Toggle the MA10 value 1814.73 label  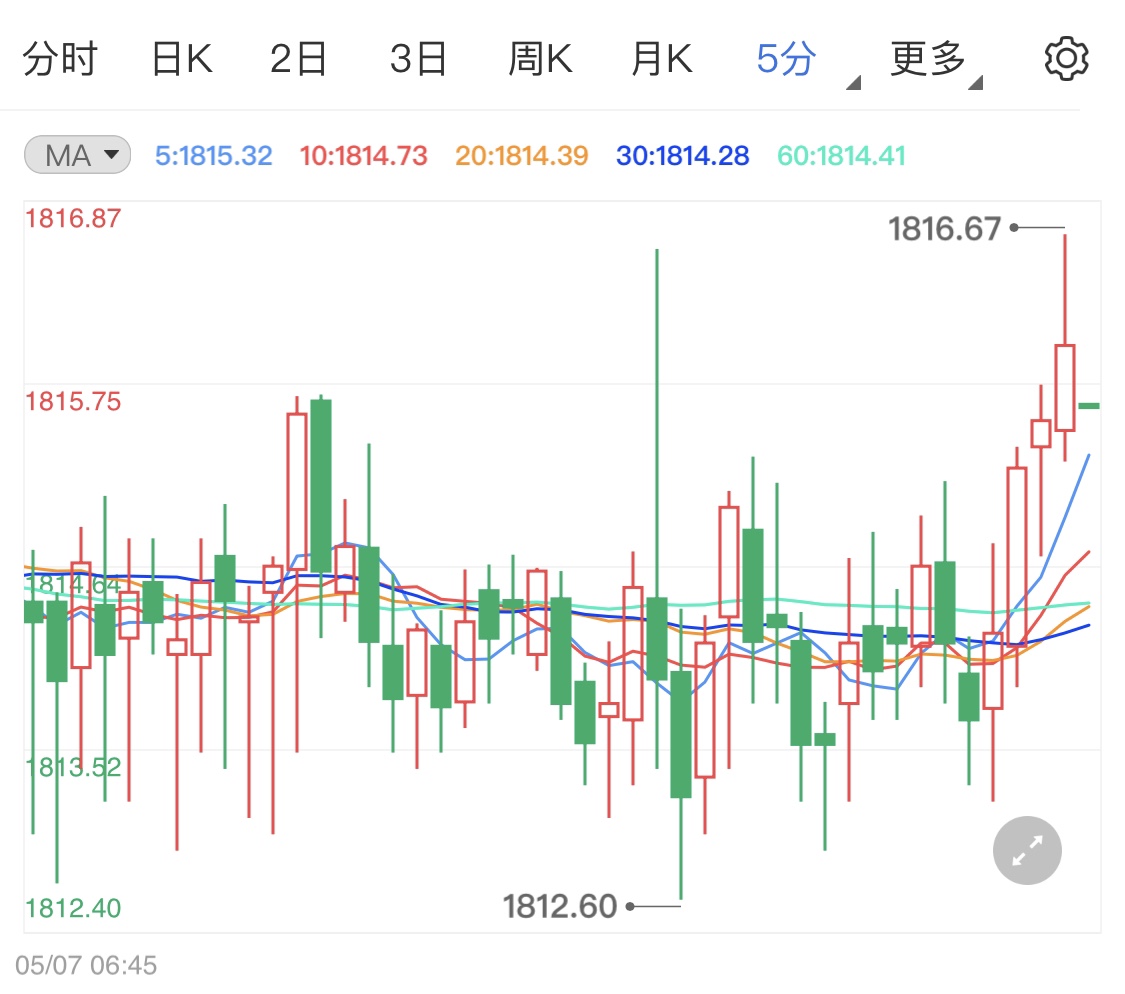coord(363,156)
